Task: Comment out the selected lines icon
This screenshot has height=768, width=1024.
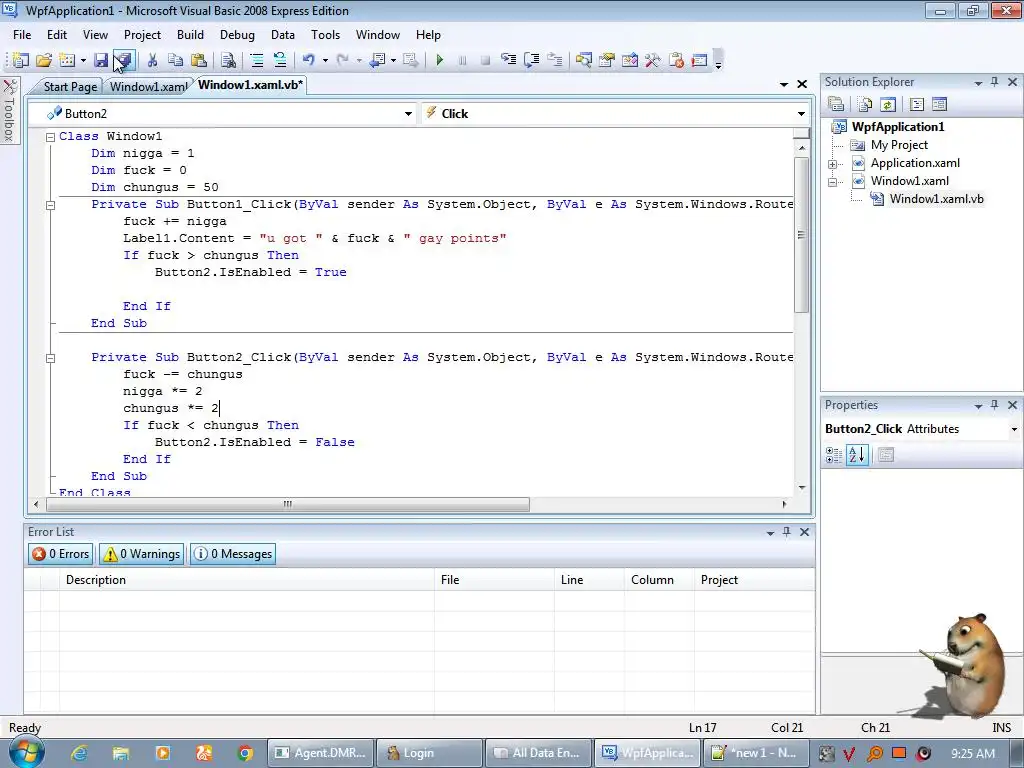Action: click(x=257, y=60)
